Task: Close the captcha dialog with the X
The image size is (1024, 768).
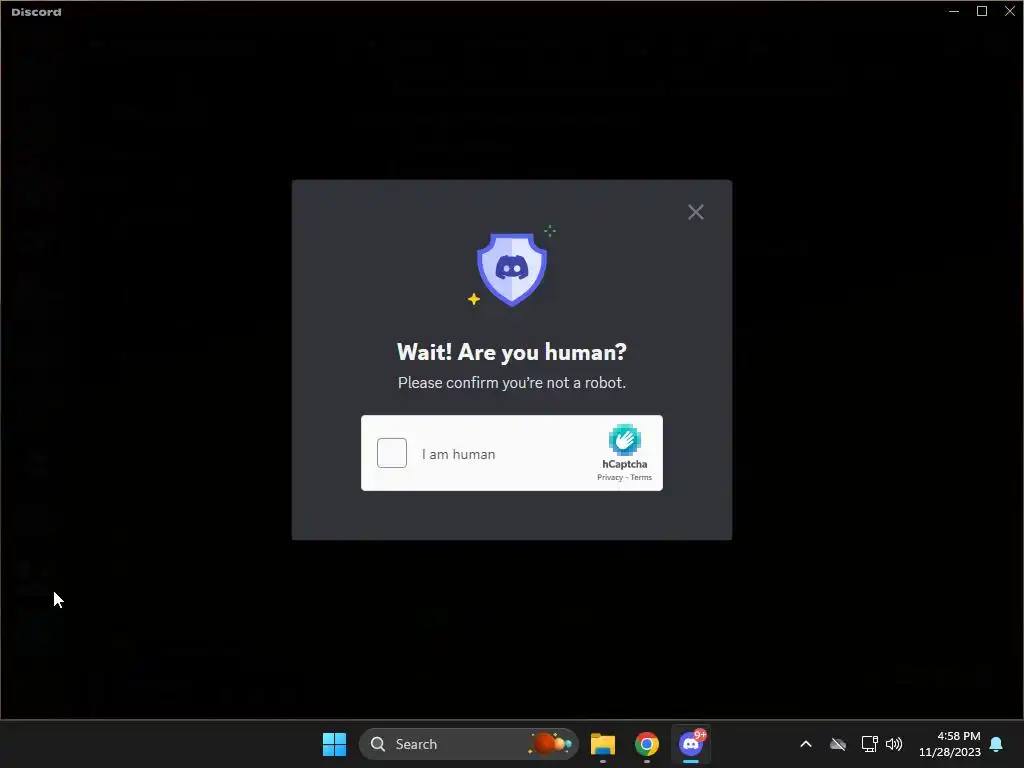Action: (696, 212)
